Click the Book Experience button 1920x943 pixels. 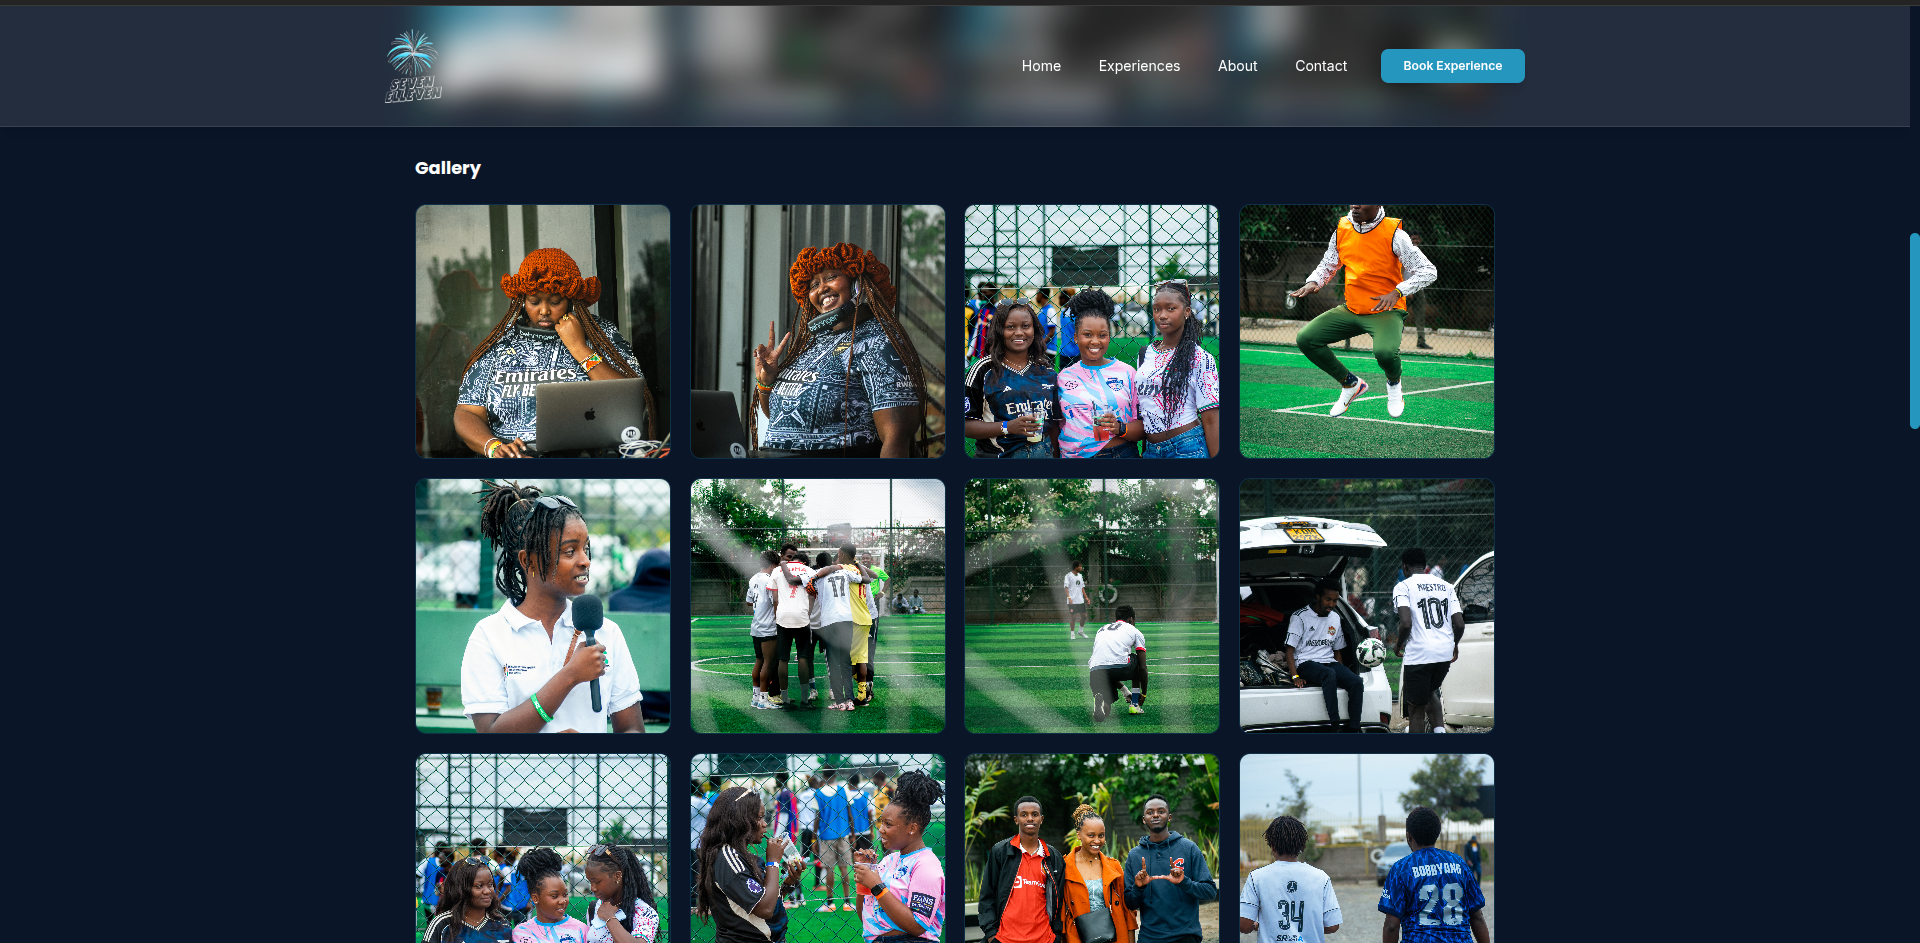pos(1452,66)
